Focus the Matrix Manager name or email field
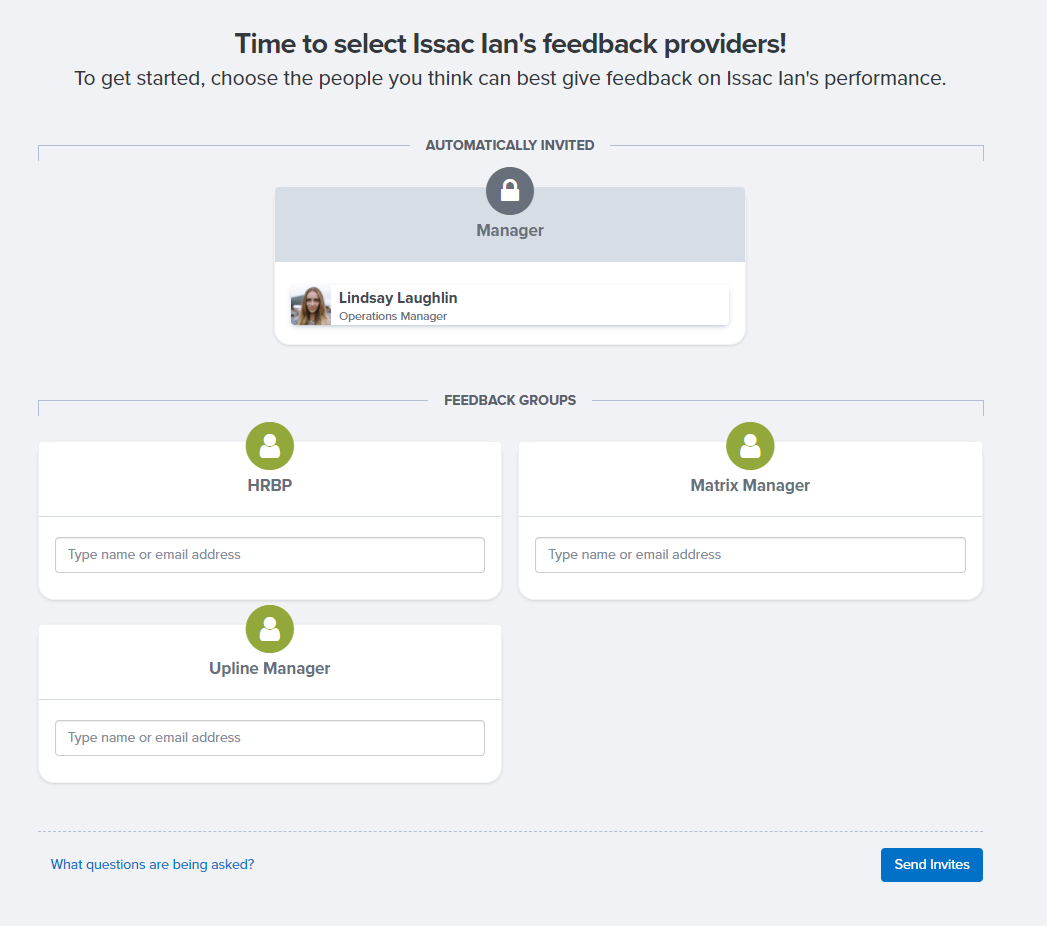The height and width of the screenshot is (926, 1047). pos(750,555)
